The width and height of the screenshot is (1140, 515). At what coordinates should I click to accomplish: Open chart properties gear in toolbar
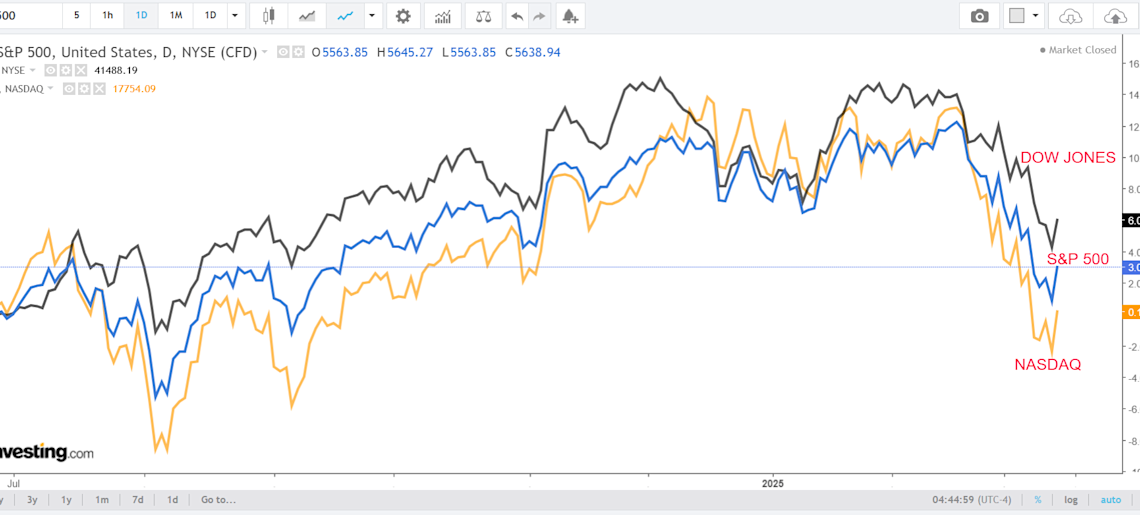[x=402, y=15]
